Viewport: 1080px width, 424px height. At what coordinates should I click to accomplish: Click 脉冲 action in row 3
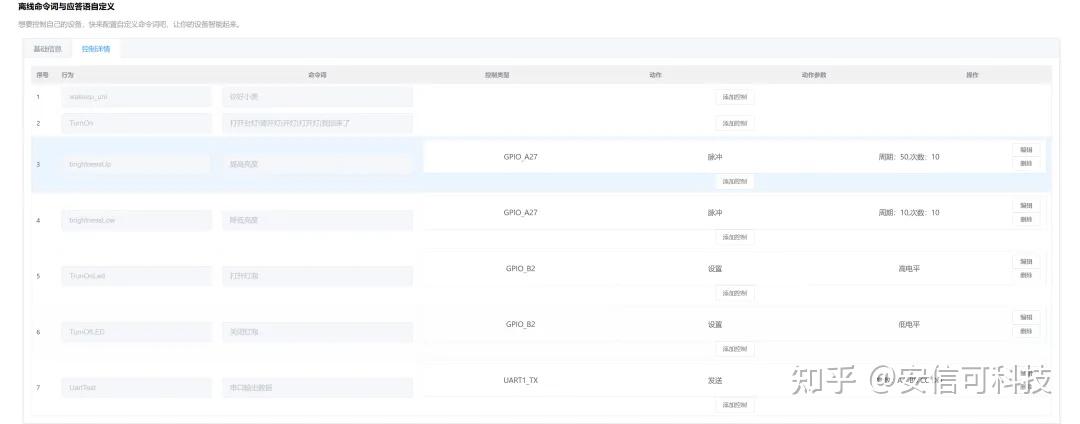pos(715,157)
